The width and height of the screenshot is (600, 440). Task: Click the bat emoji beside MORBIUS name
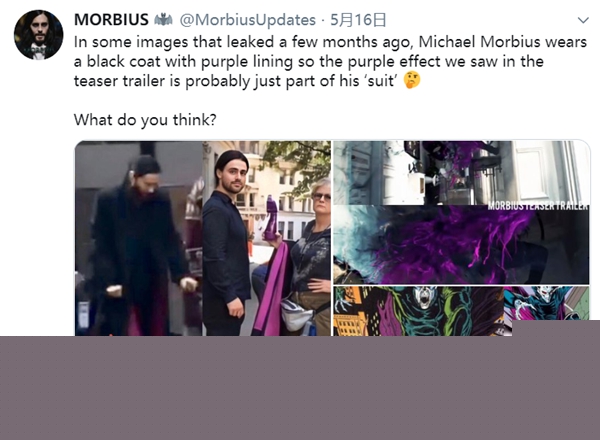[x=163, y=20]
